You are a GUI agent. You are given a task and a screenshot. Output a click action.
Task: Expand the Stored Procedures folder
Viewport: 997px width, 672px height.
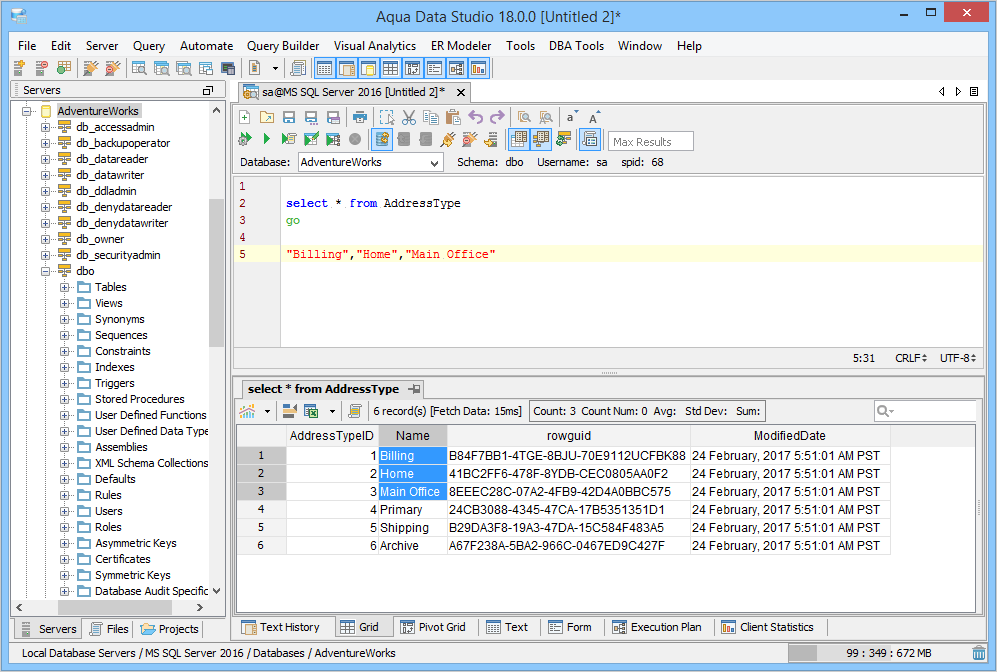coord(65,399)
